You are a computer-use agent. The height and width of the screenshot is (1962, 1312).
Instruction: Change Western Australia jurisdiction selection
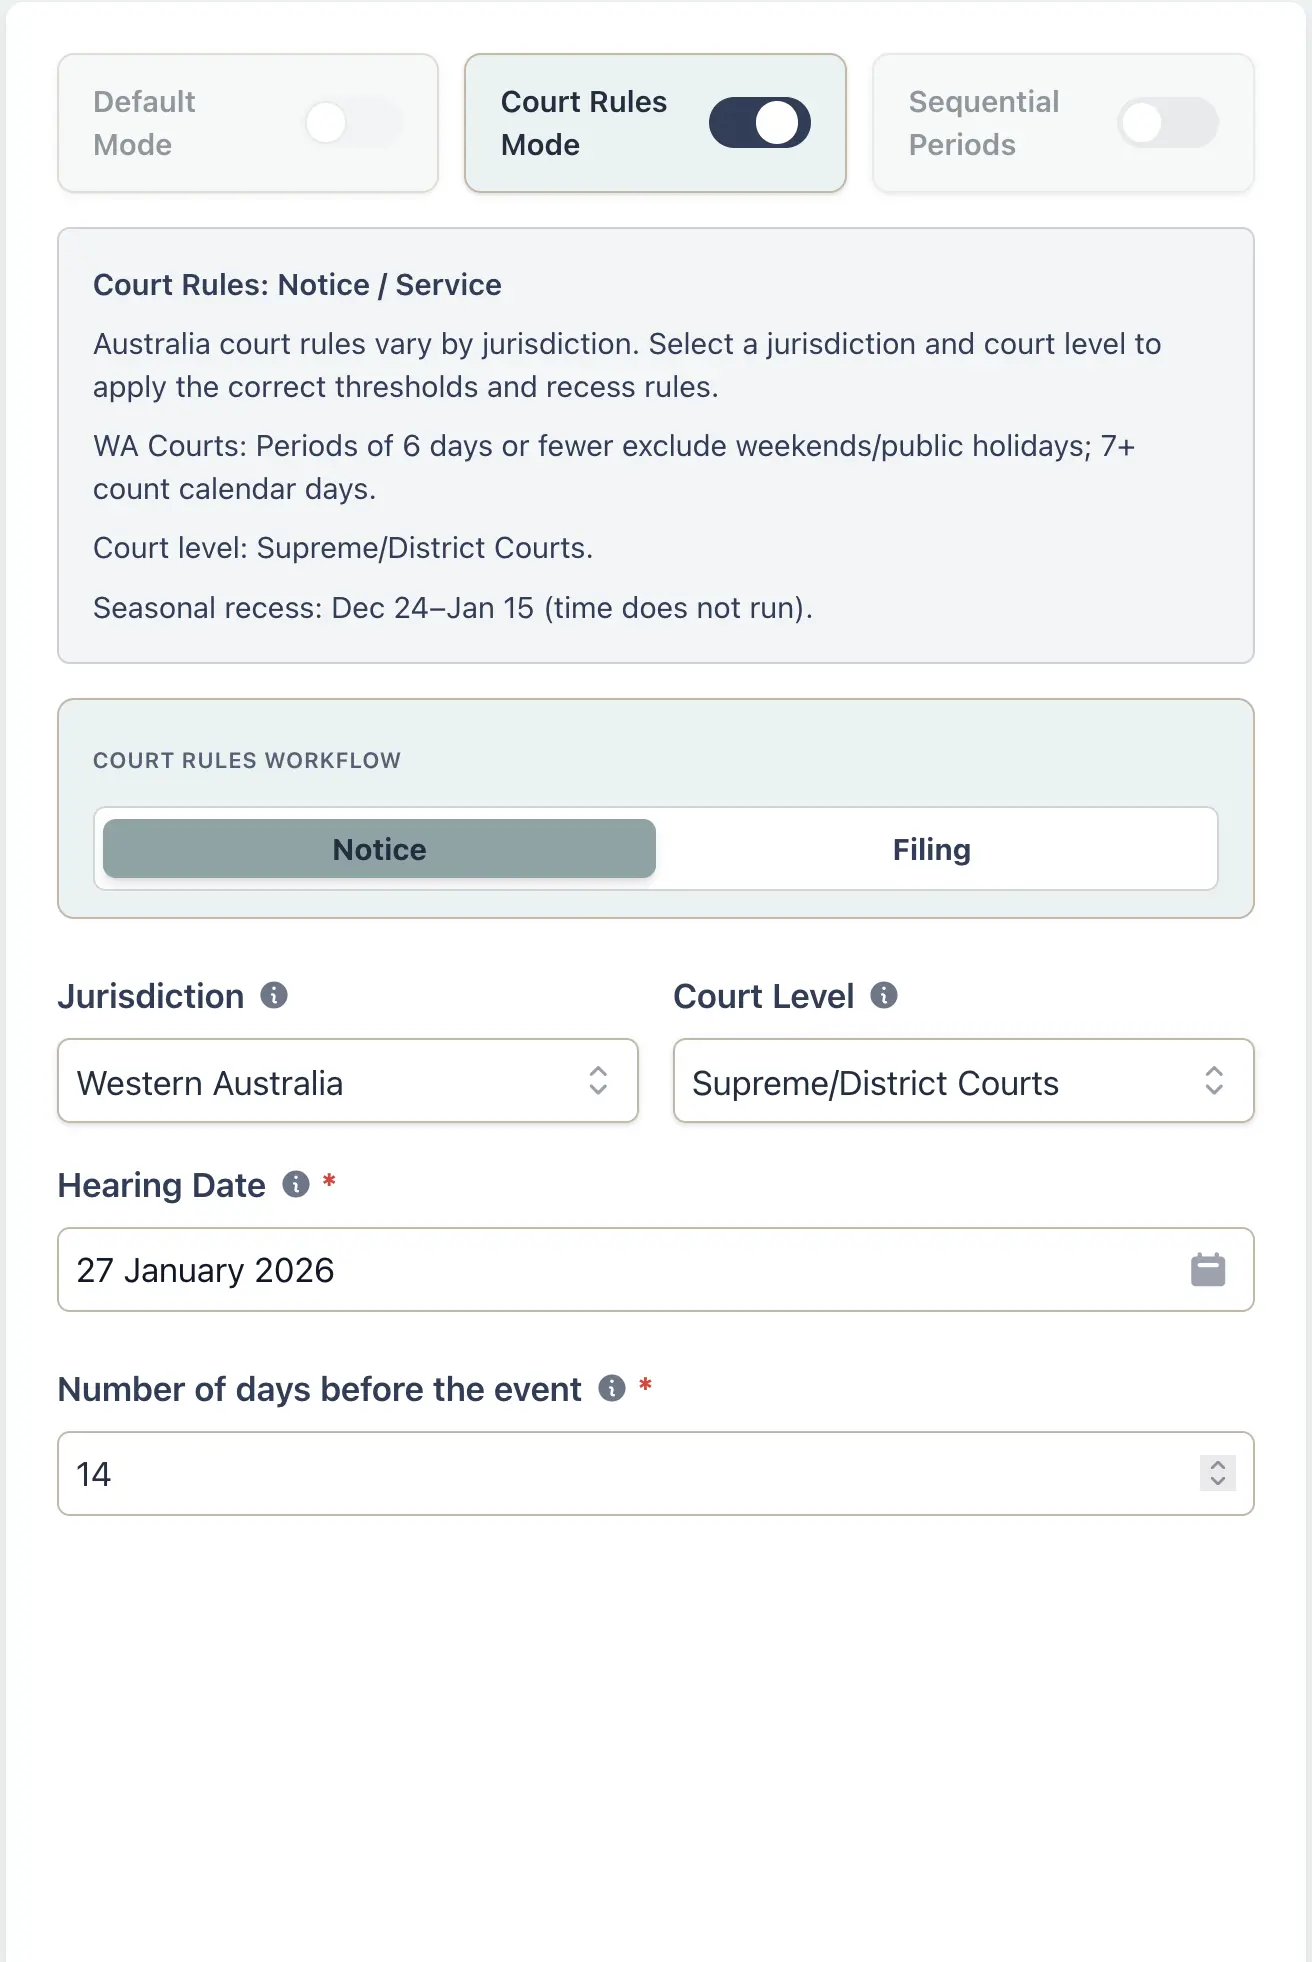(x=348, y=1081)
